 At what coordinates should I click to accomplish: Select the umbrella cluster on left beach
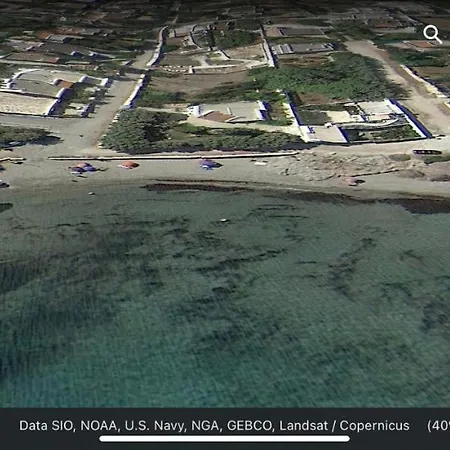[83, 167]
